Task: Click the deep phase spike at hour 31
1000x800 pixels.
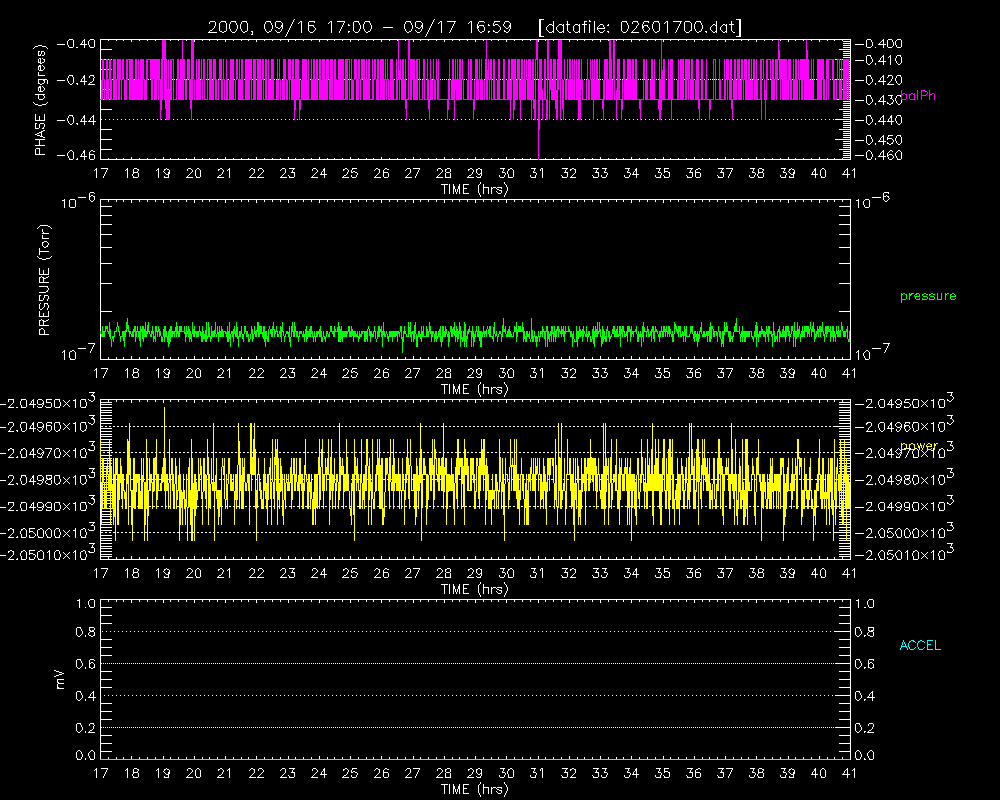Action: click(x=539, y=137)
